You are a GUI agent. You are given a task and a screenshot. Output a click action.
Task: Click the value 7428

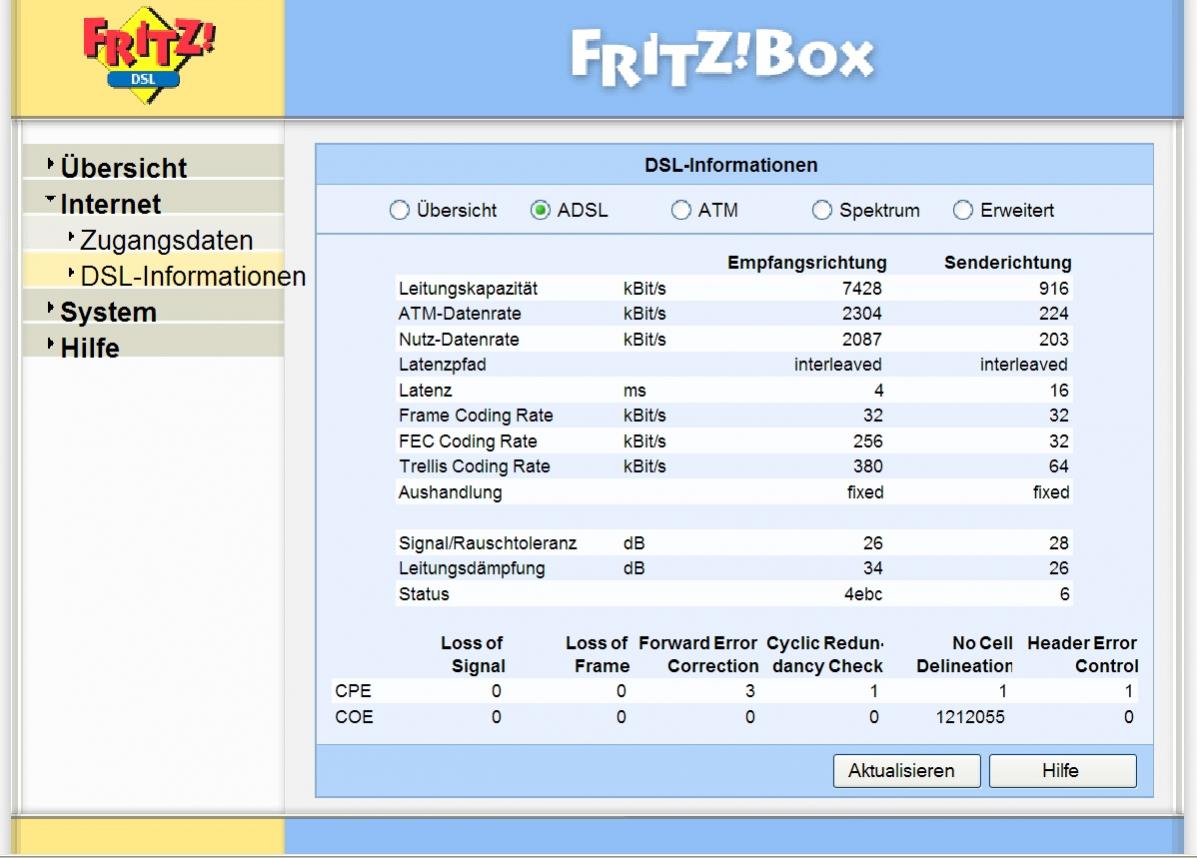pyautogui.click(x=862, y=289)
